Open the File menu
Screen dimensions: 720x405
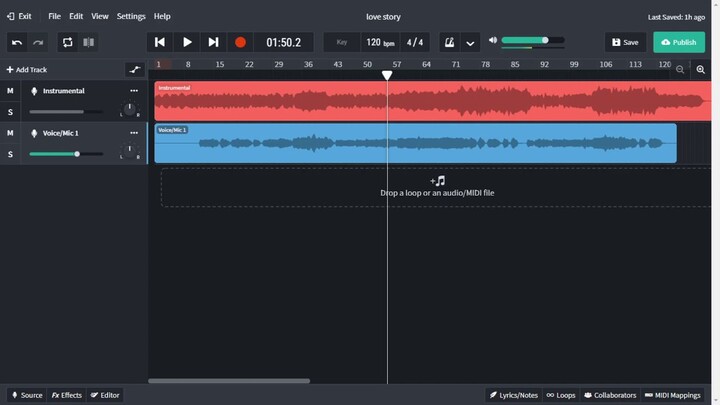point(54,16)
